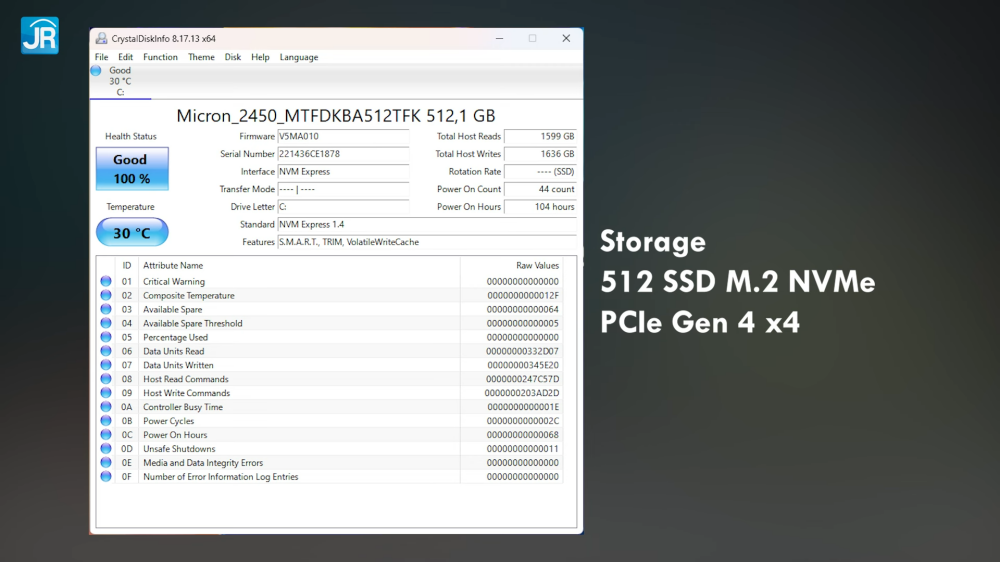
Task: Click the Serial Number field 221436CE1878
Action: (x=343, y=154)
